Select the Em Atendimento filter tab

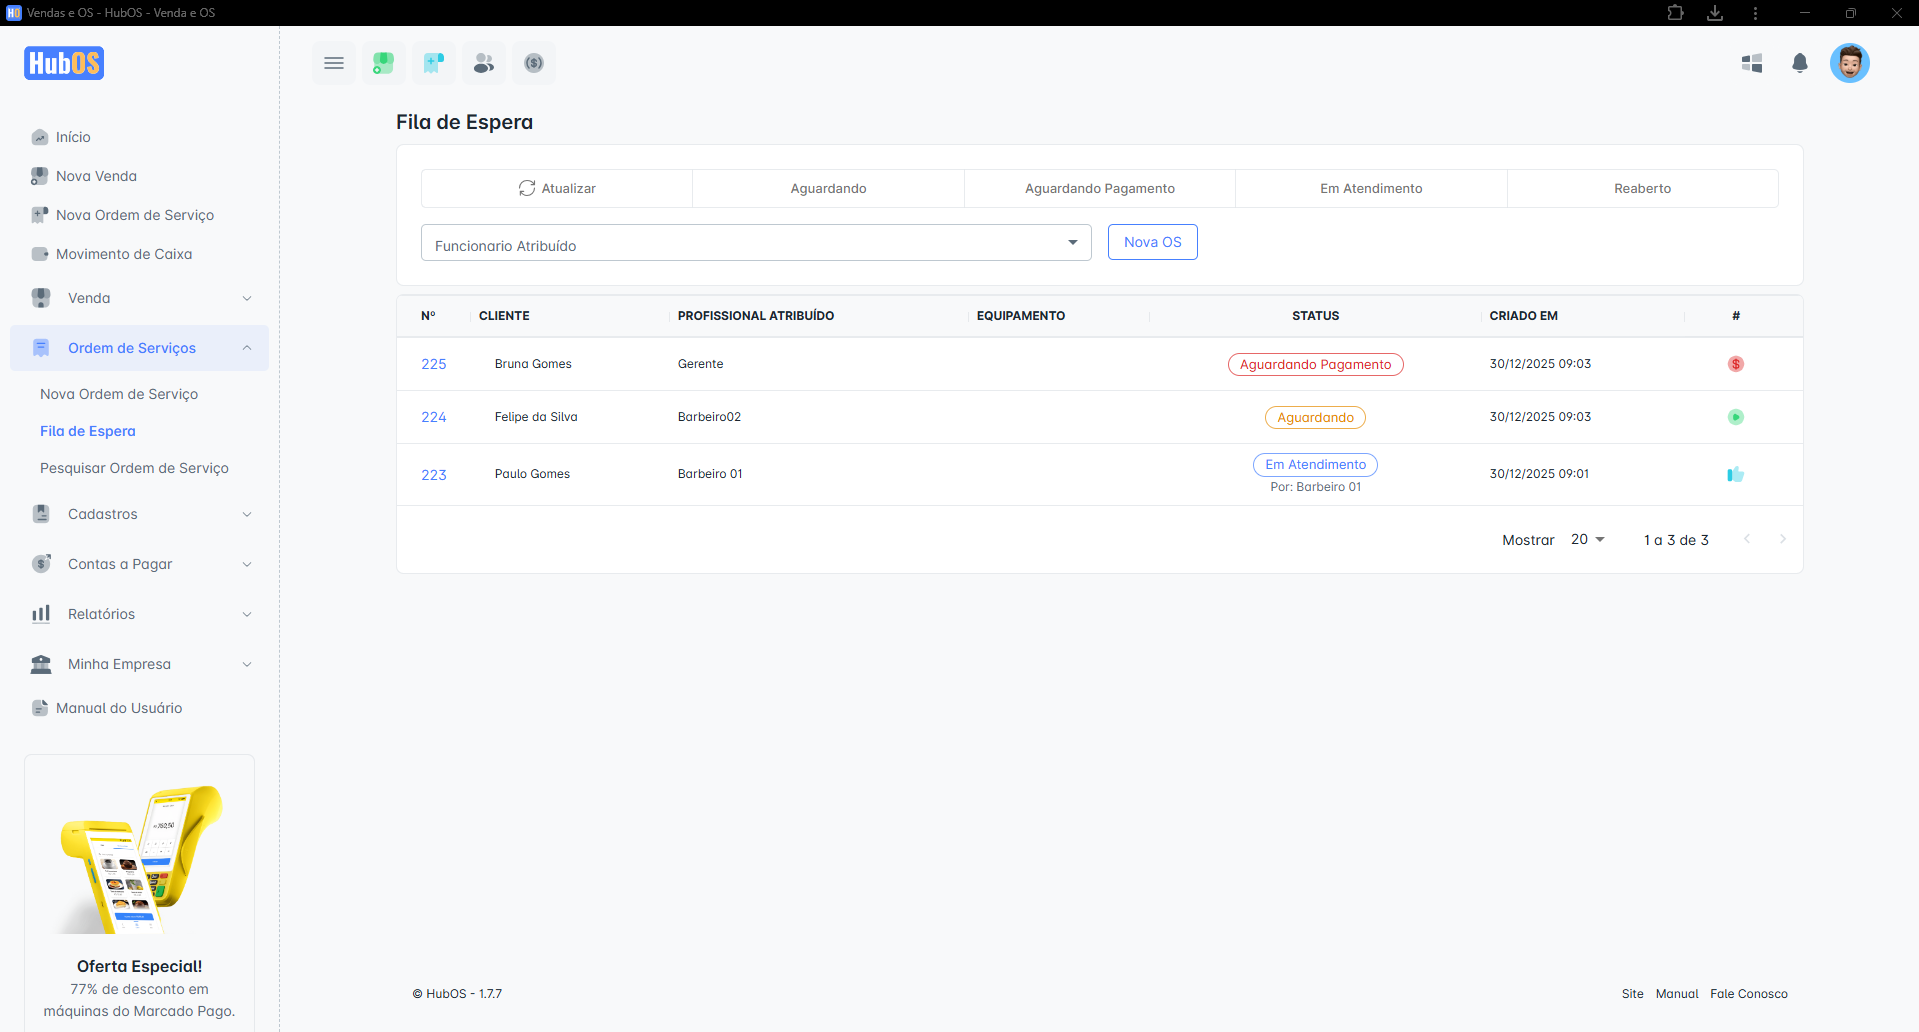[x=1370, y=188]
